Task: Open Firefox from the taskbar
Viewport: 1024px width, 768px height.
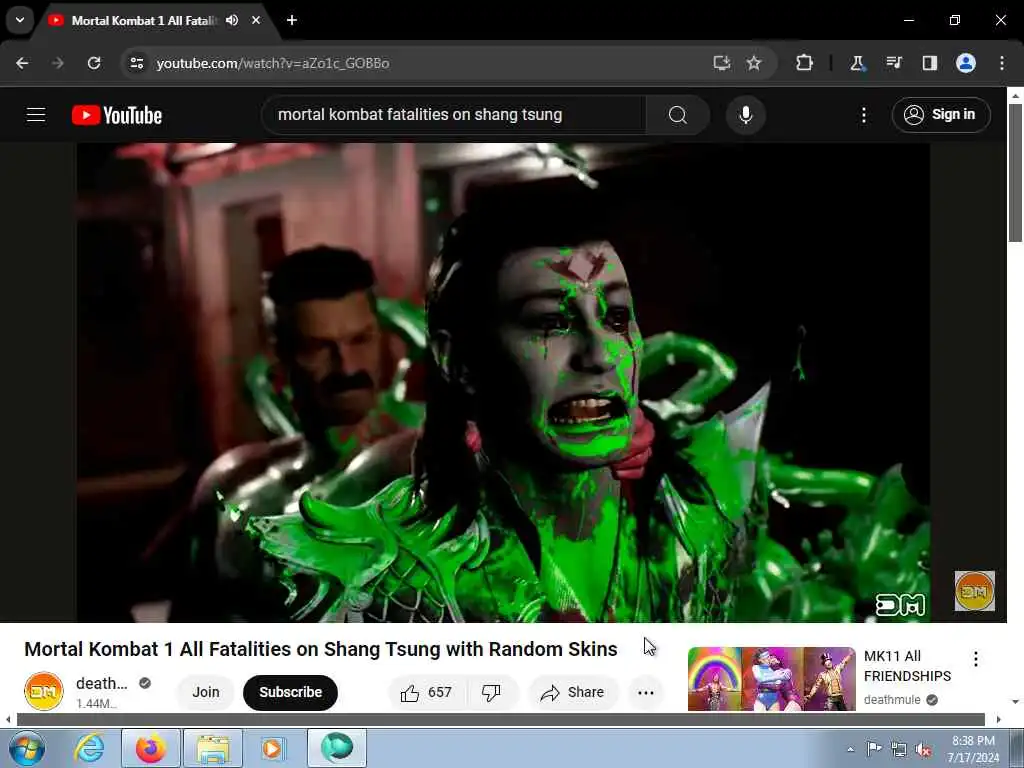Action: (x=151, y=748)
